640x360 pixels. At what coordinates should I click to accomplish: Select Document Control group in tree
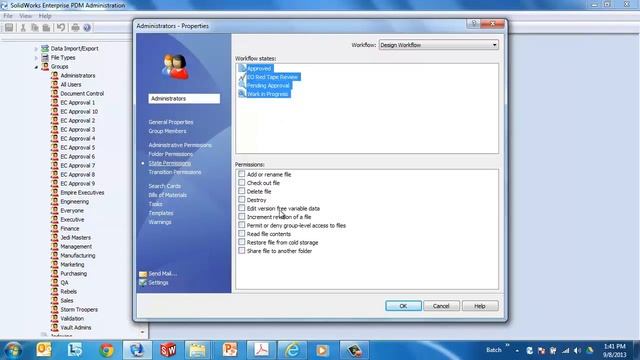82,93
